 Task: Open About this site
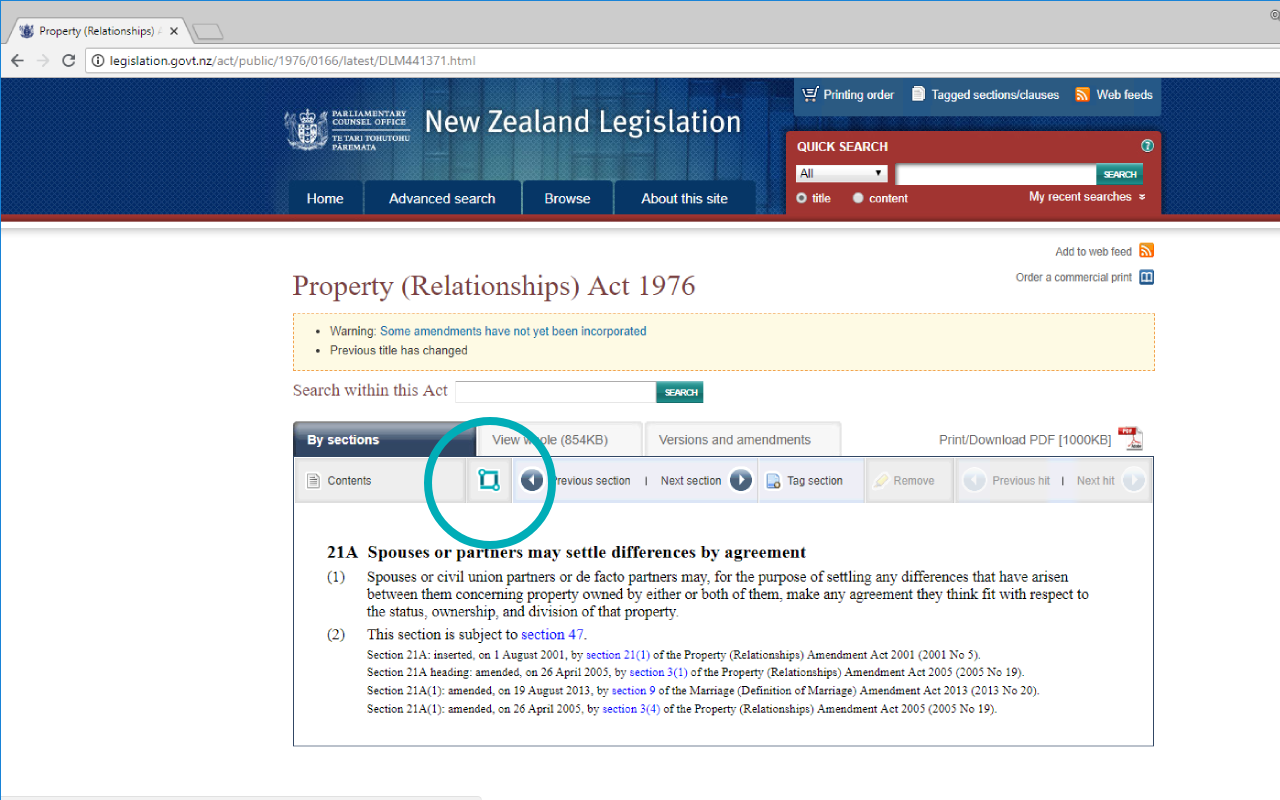coord(684,198)
